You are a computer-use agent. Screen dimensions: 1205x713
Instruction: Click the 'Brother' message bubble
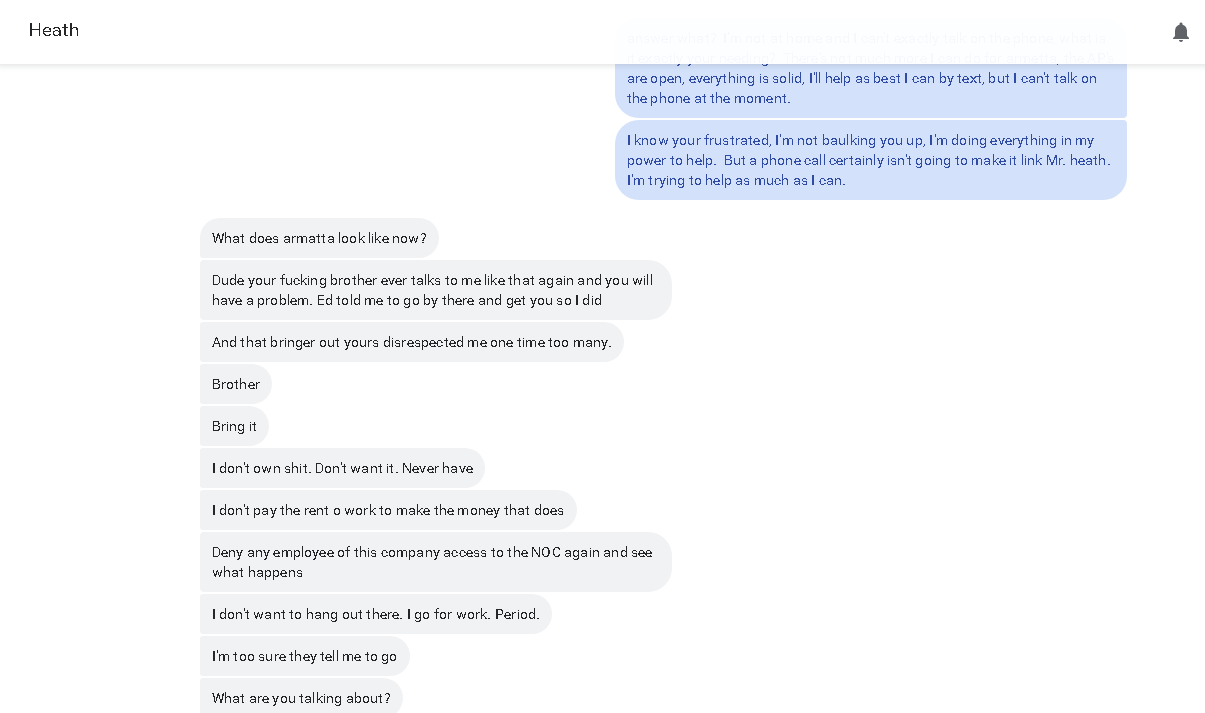coord(236,384)
